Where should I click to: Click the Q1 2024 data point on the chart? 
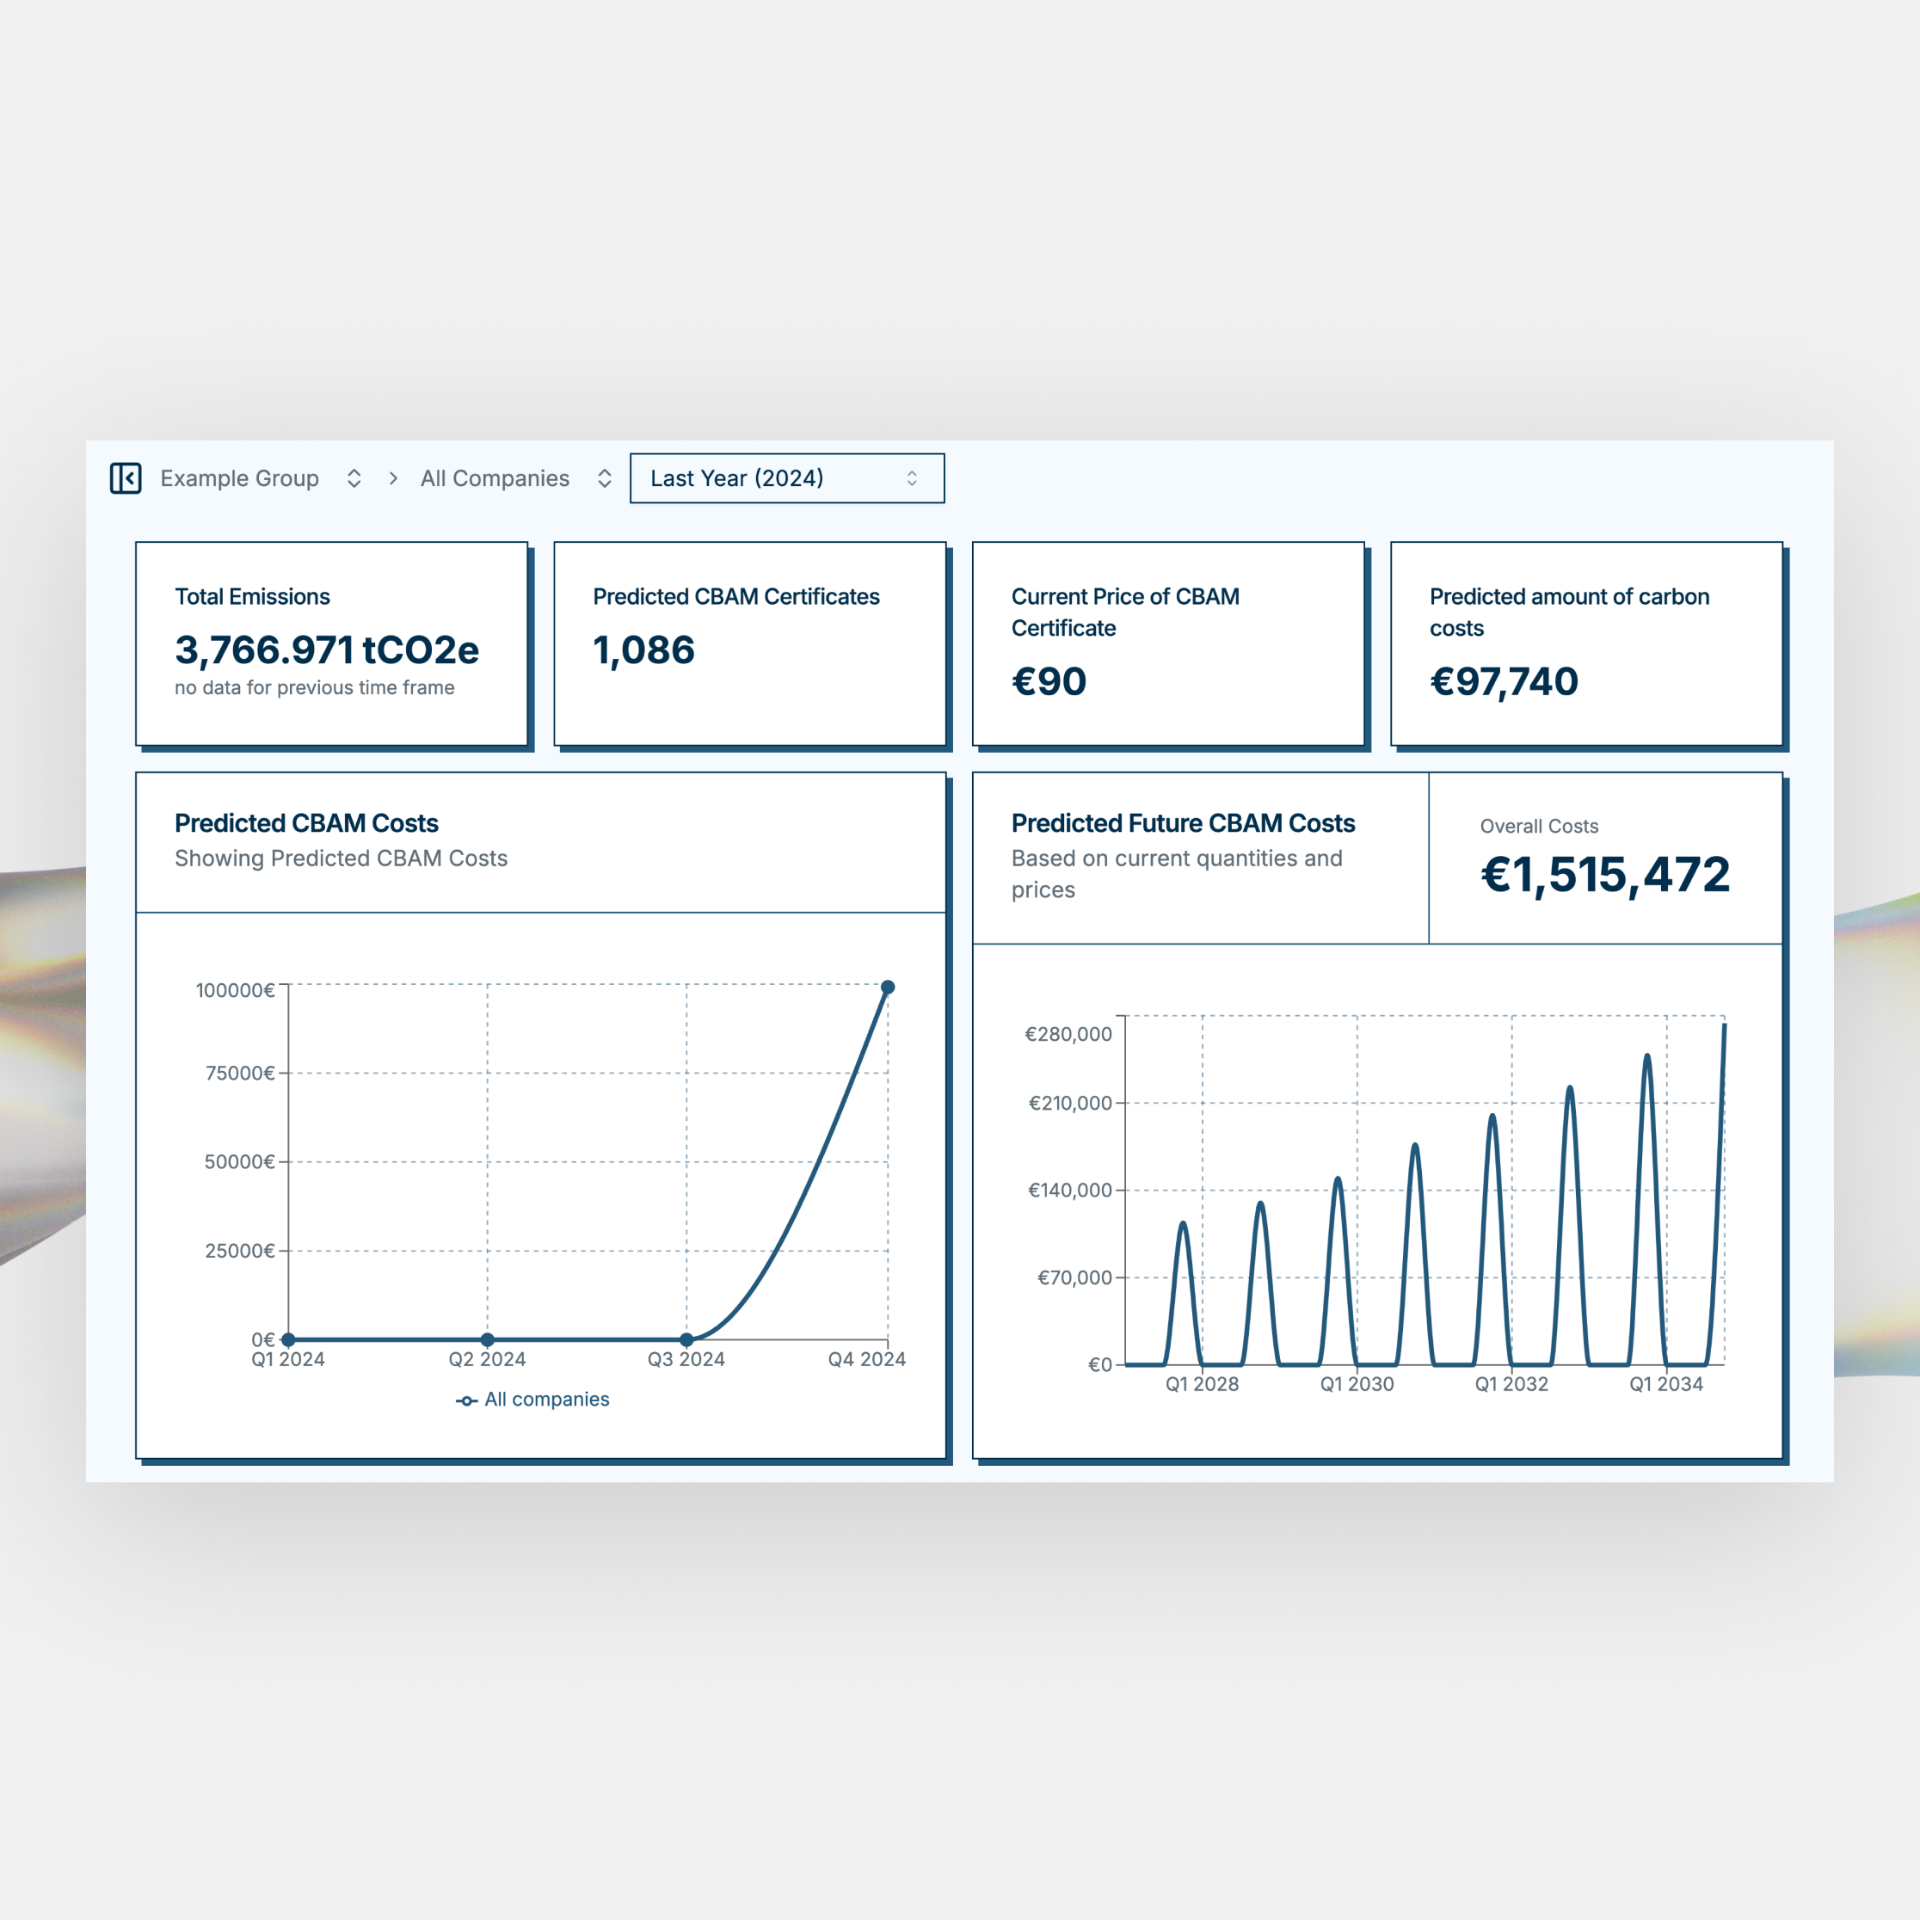287,1339
